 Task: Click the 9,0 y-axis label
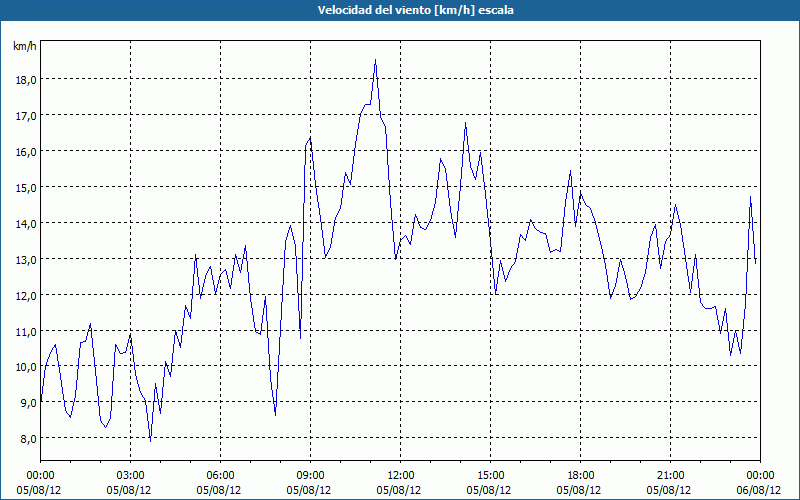(x=29, y=403)
